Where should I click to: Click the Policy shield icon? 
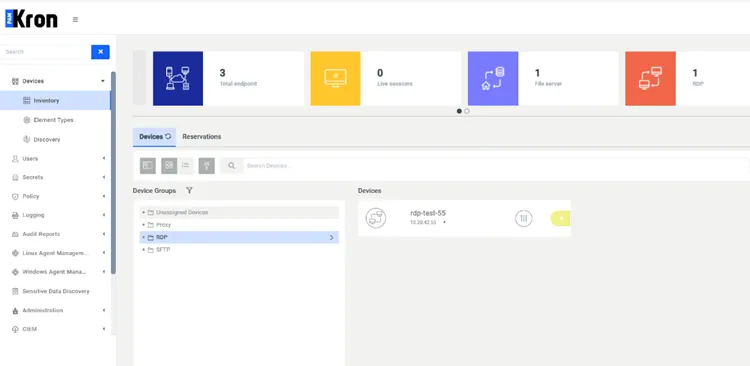click(15, 196)
